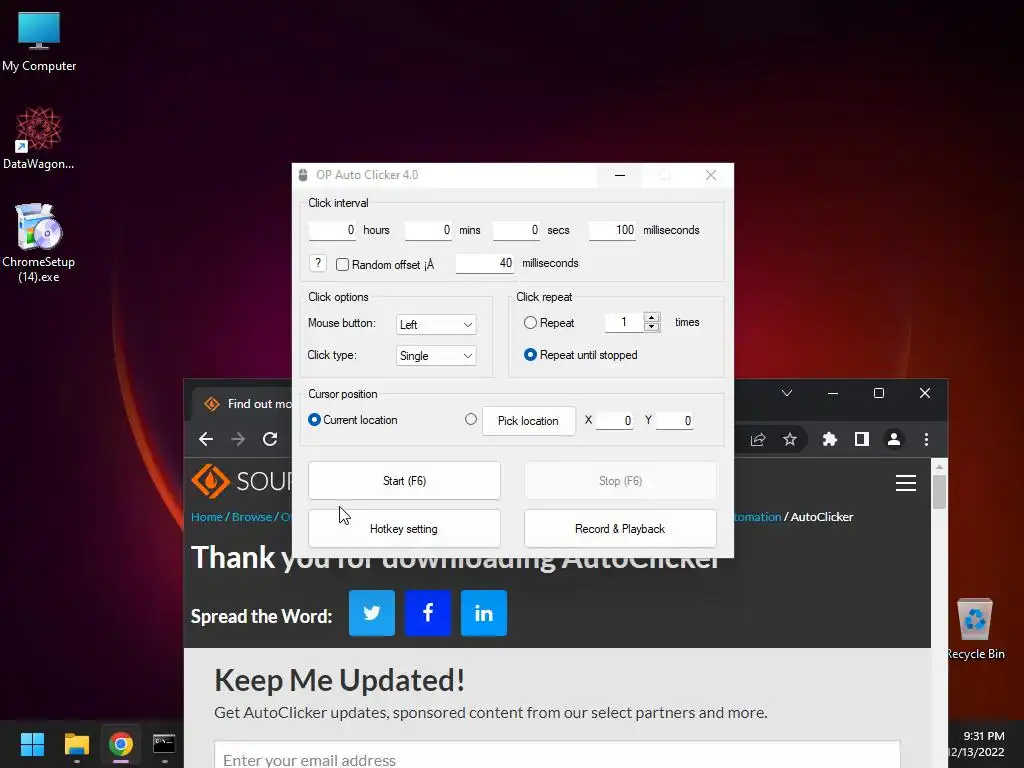Click the Chrome page scrollbar thumb
The width and height of the screenshot is (1024, 768).
click(939, 492)
